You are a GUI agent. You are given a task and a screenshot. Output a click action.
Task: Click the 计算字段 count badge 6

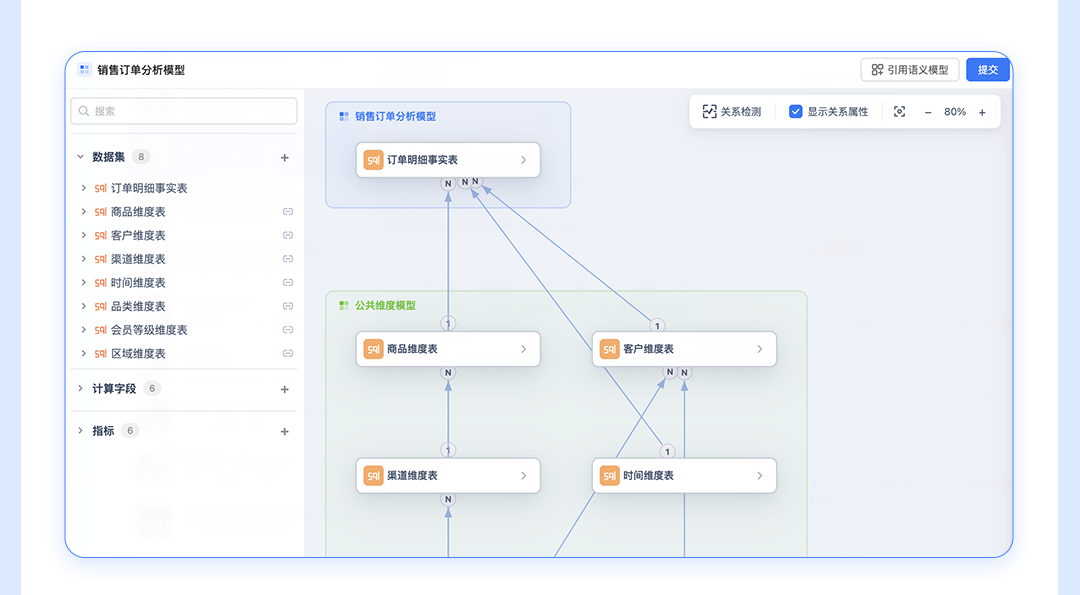(152, 388)
